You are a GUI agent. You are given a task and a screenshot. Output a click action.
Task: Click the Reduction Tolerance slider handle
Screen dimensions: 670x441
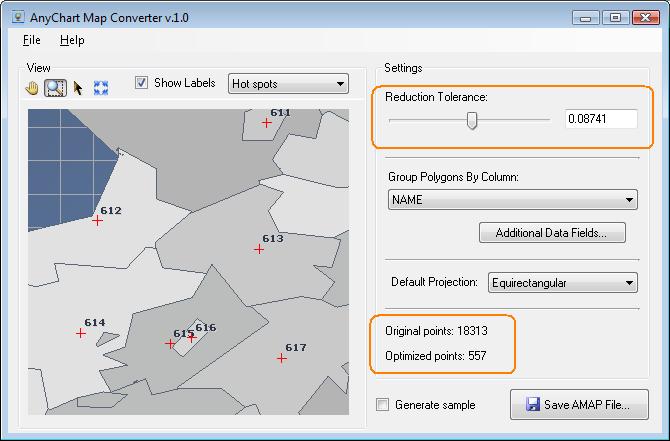(x=472, y=120)
